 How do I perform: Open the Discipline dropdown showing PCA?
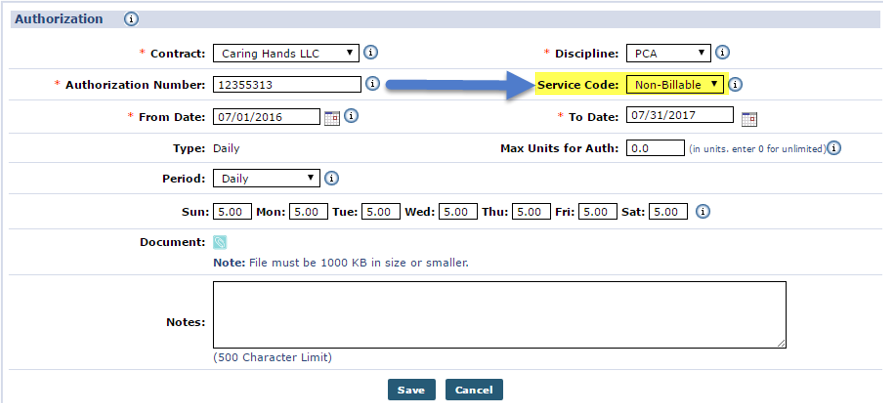click(x=668, y=53)
